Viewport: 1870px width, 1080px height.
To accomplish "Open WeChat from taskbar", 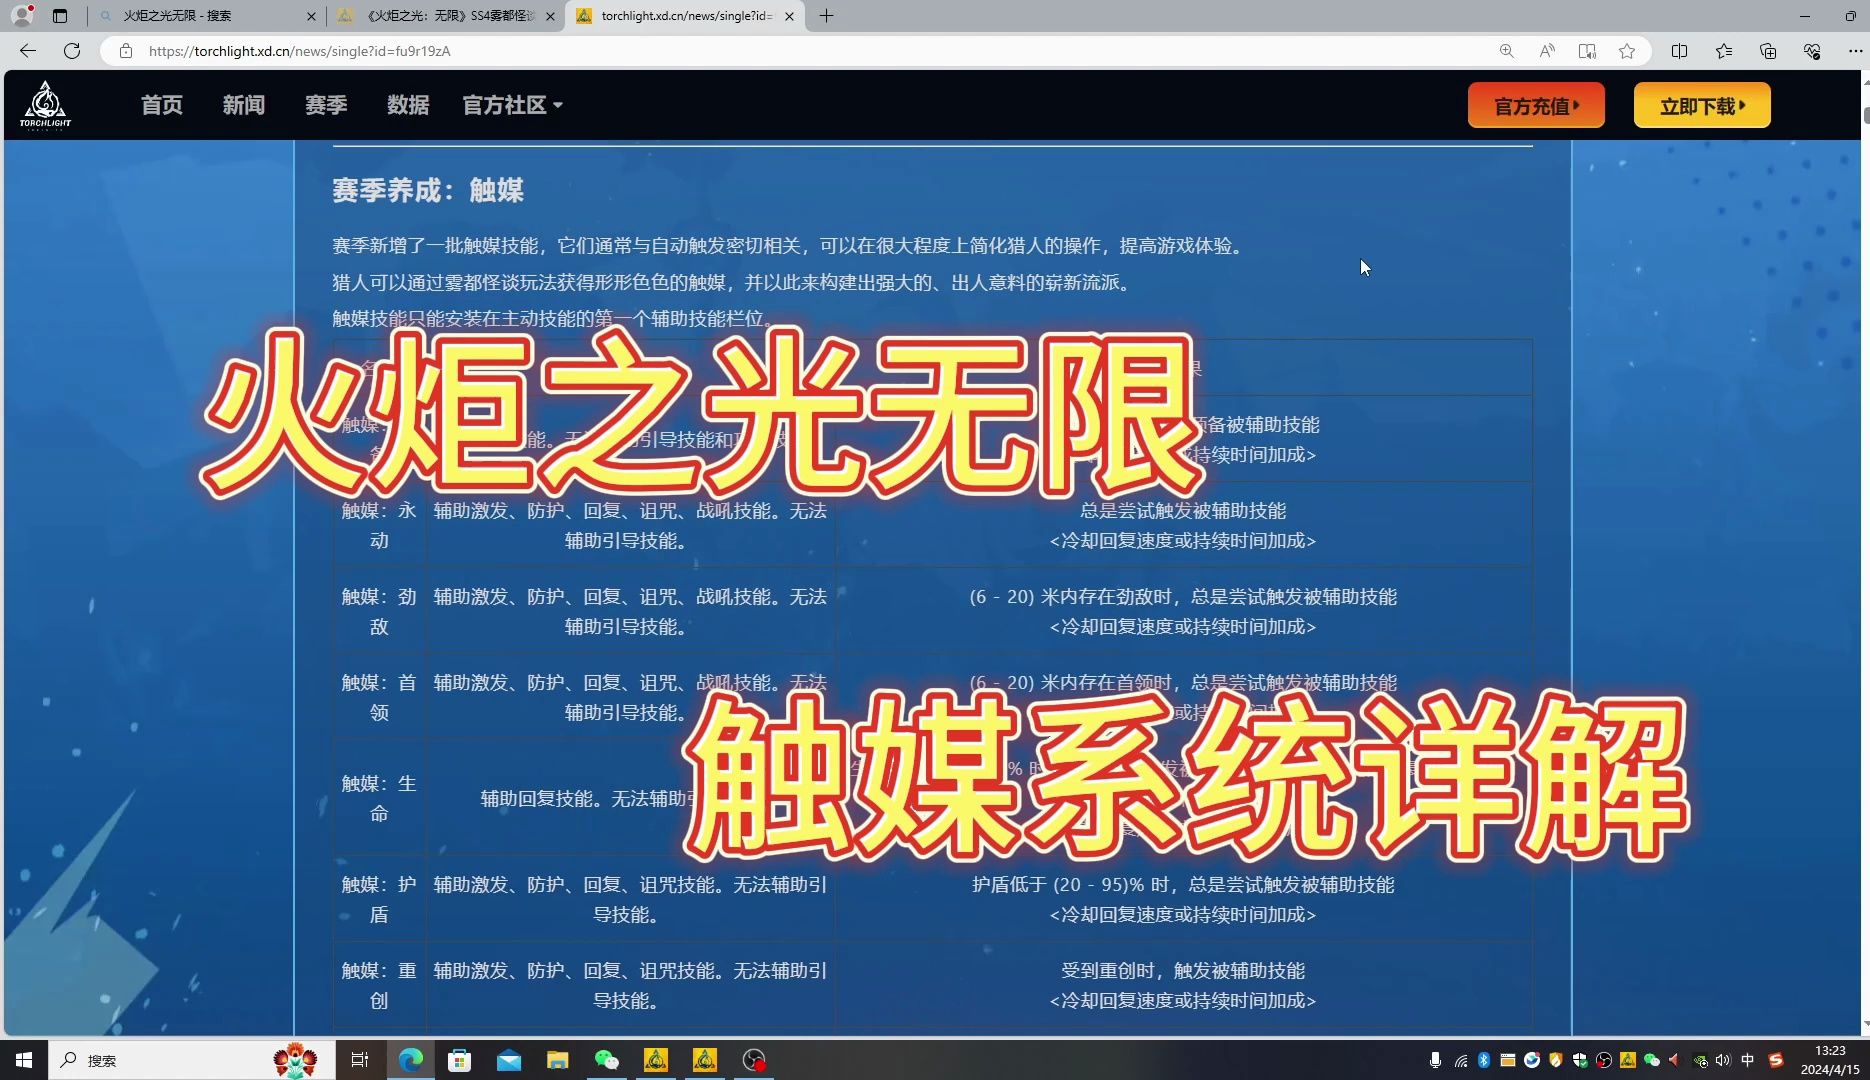I will click(607, 1060).
